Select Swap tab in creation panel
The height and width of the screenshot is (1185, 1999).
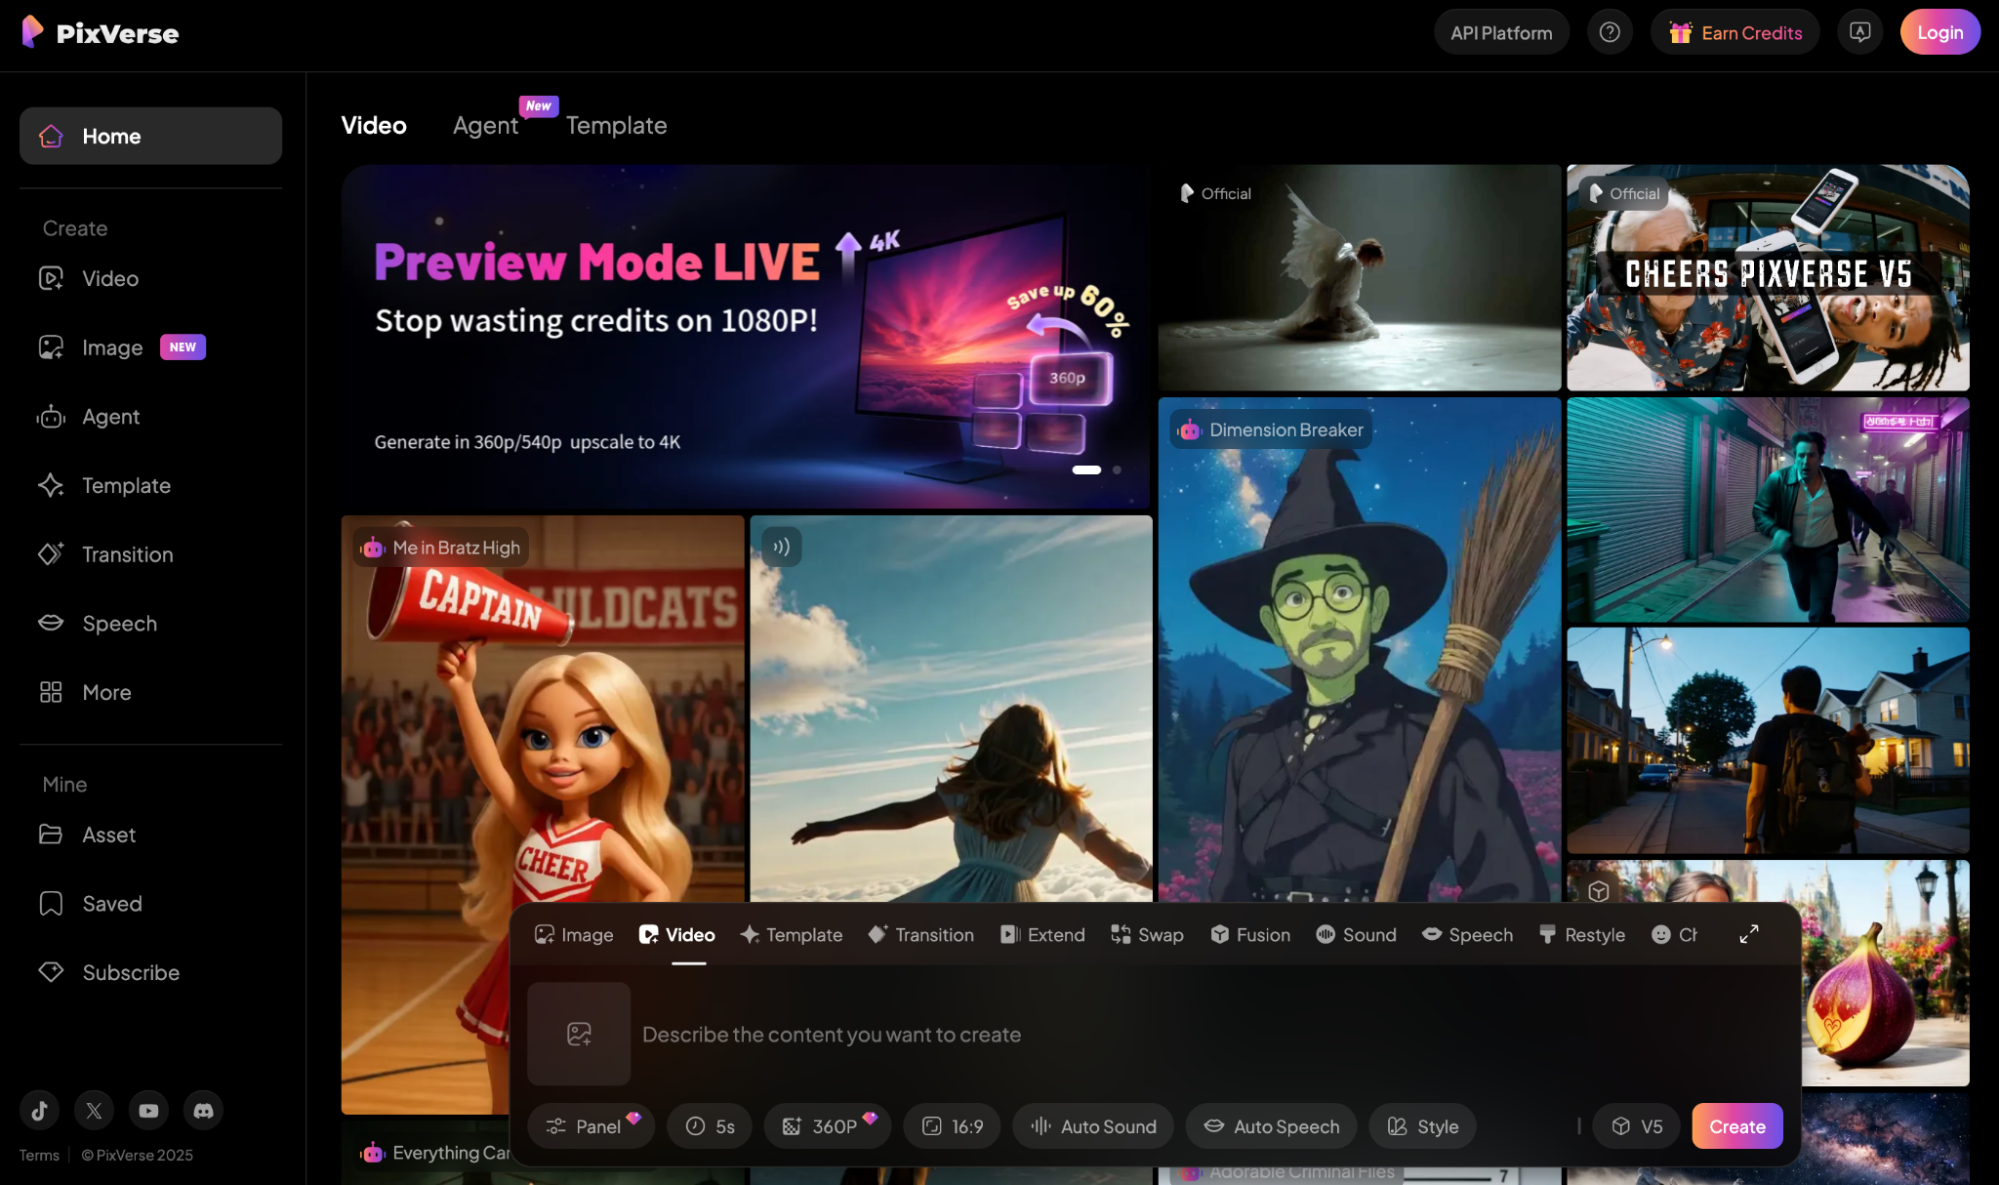tap(1147, 934)
